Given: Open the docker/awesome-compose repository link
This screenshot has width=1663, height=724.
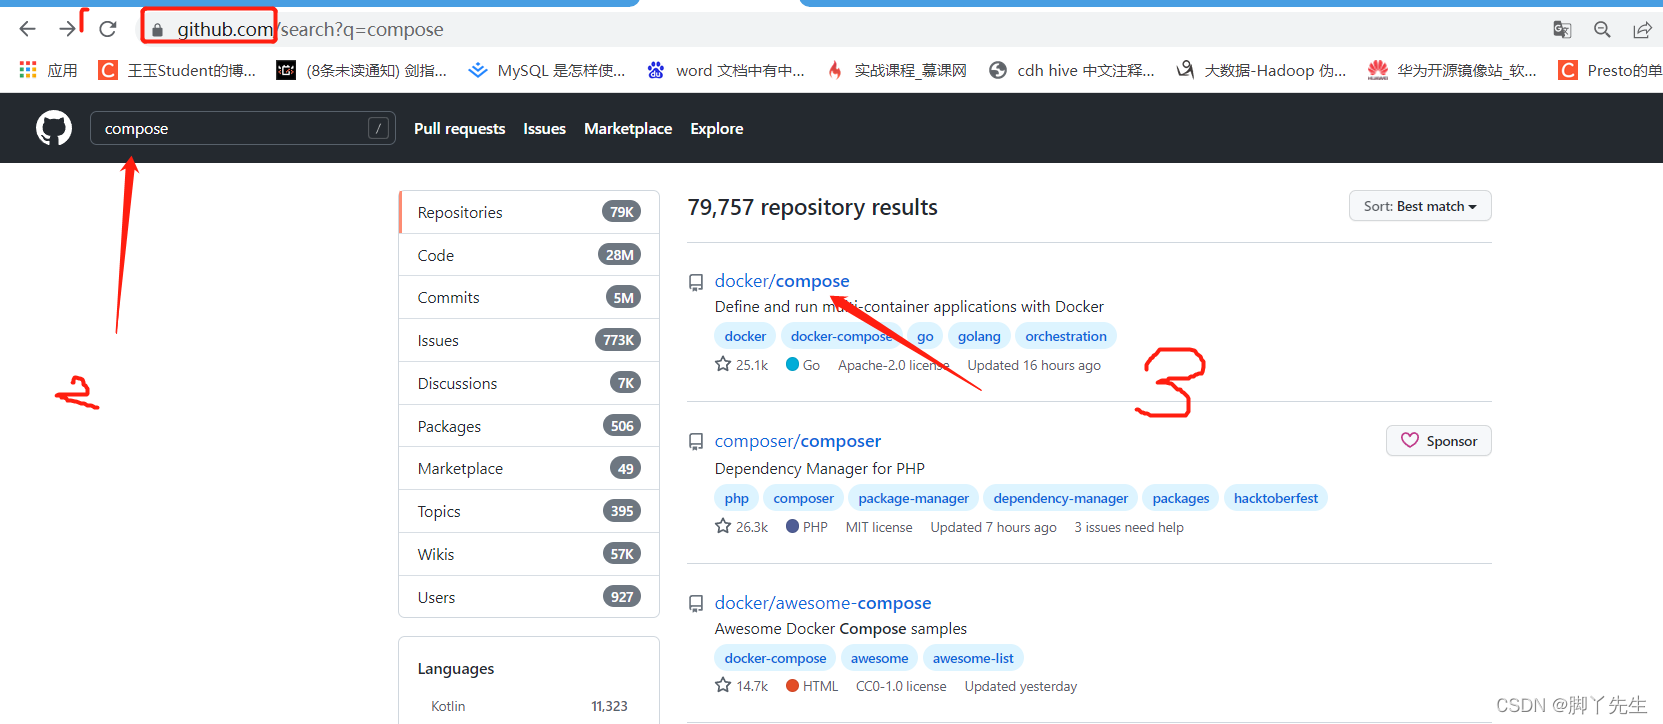Looking at the screenshot, I should pyautogui.click(x=823, y=603).
